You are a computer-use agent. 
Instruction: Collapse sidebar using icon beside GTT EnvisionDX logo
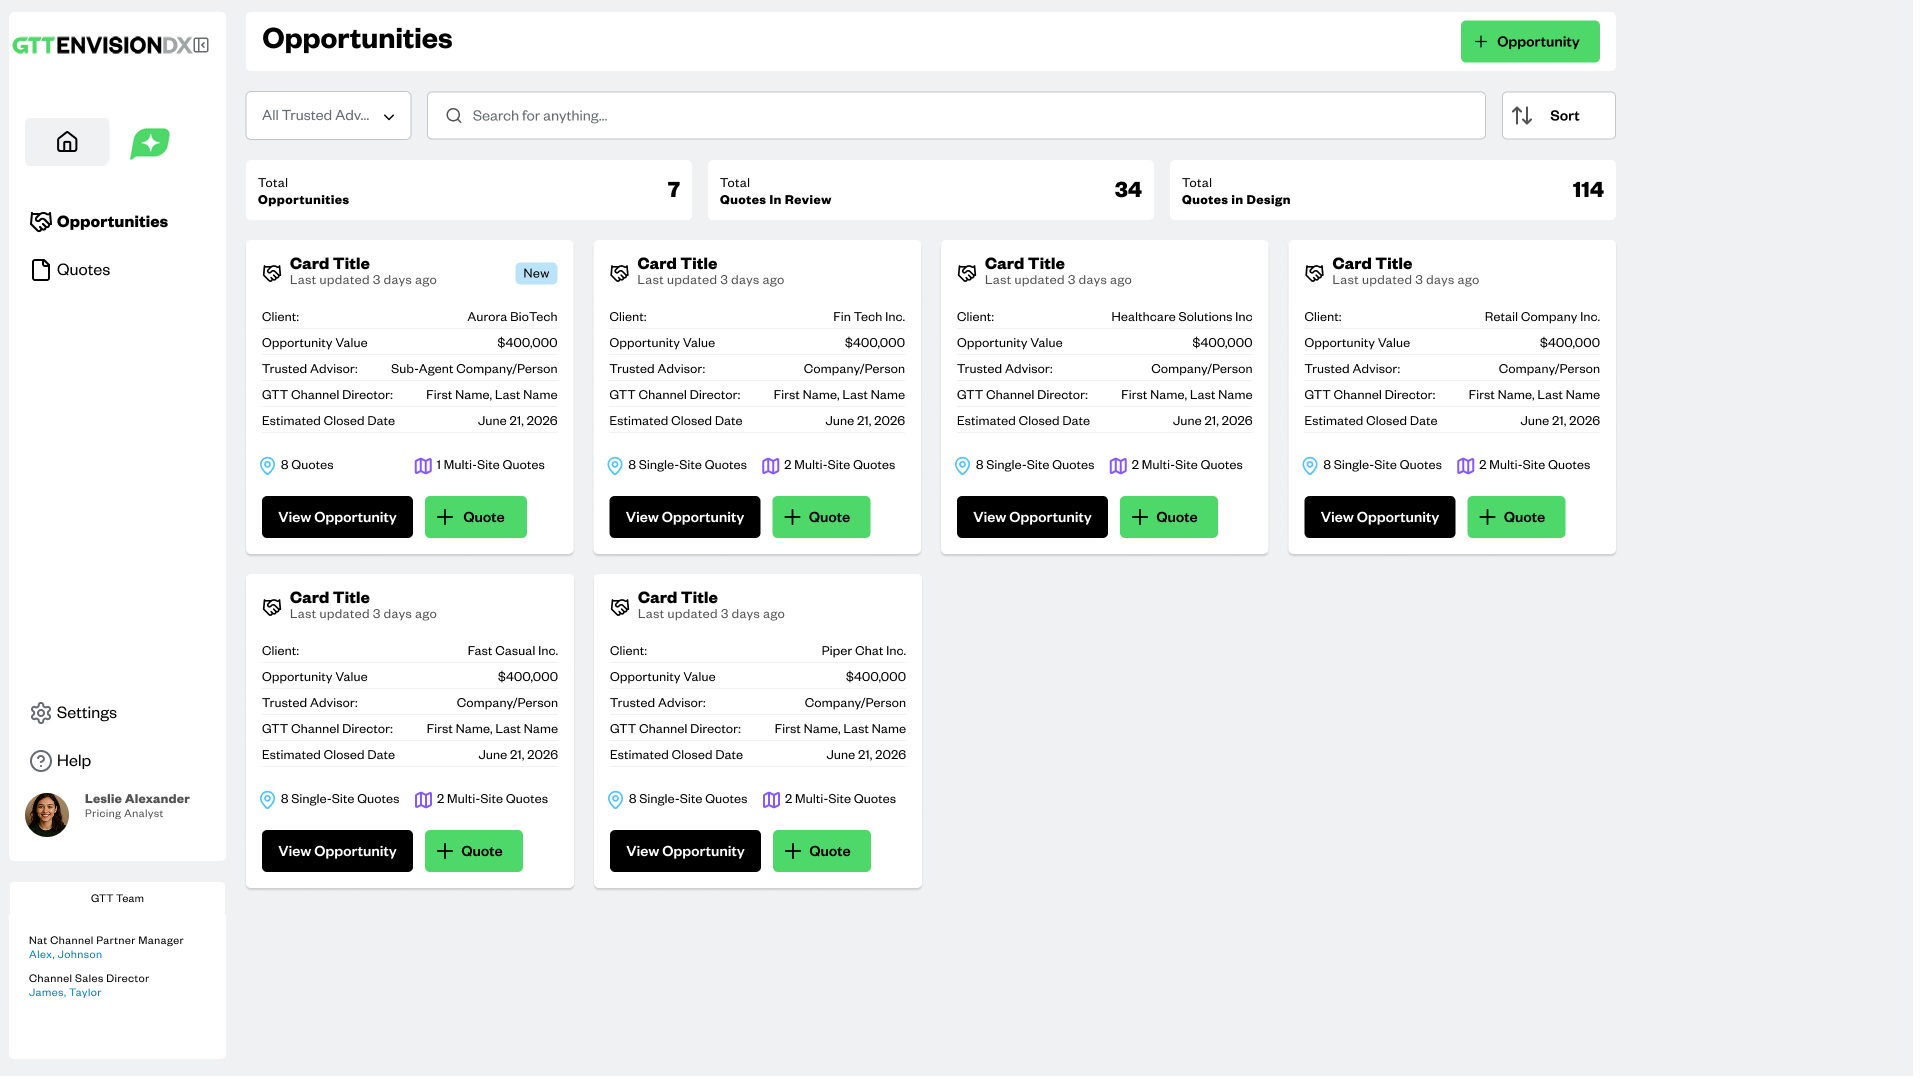click(202, 45)
